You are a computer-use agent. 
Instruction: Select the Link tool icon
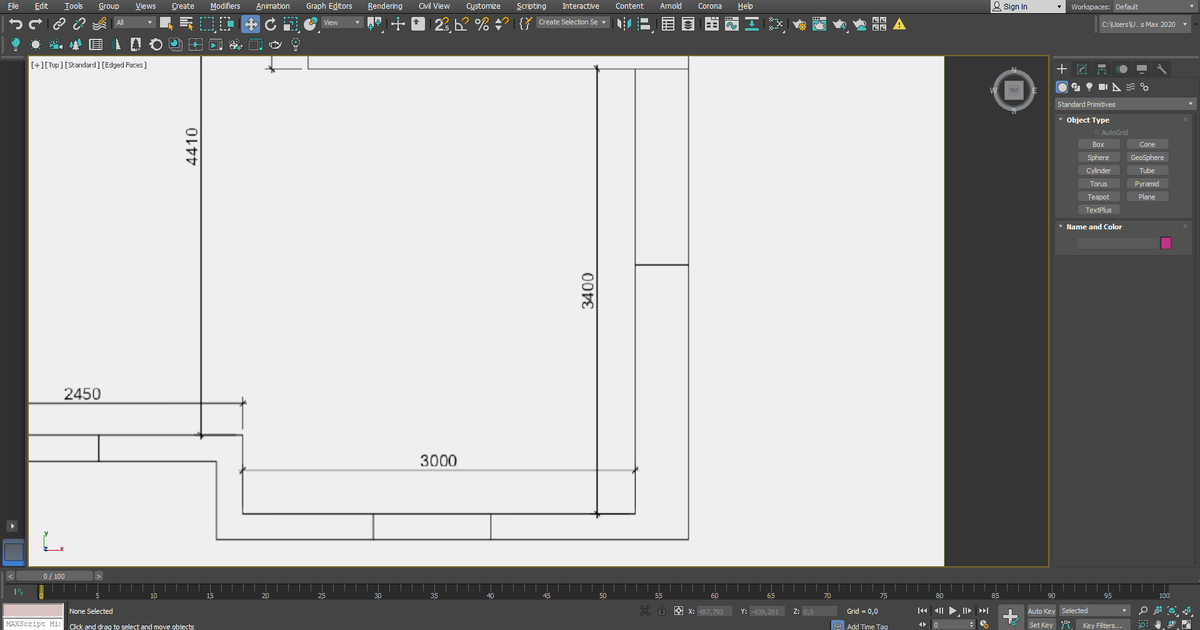pos(59,24)
